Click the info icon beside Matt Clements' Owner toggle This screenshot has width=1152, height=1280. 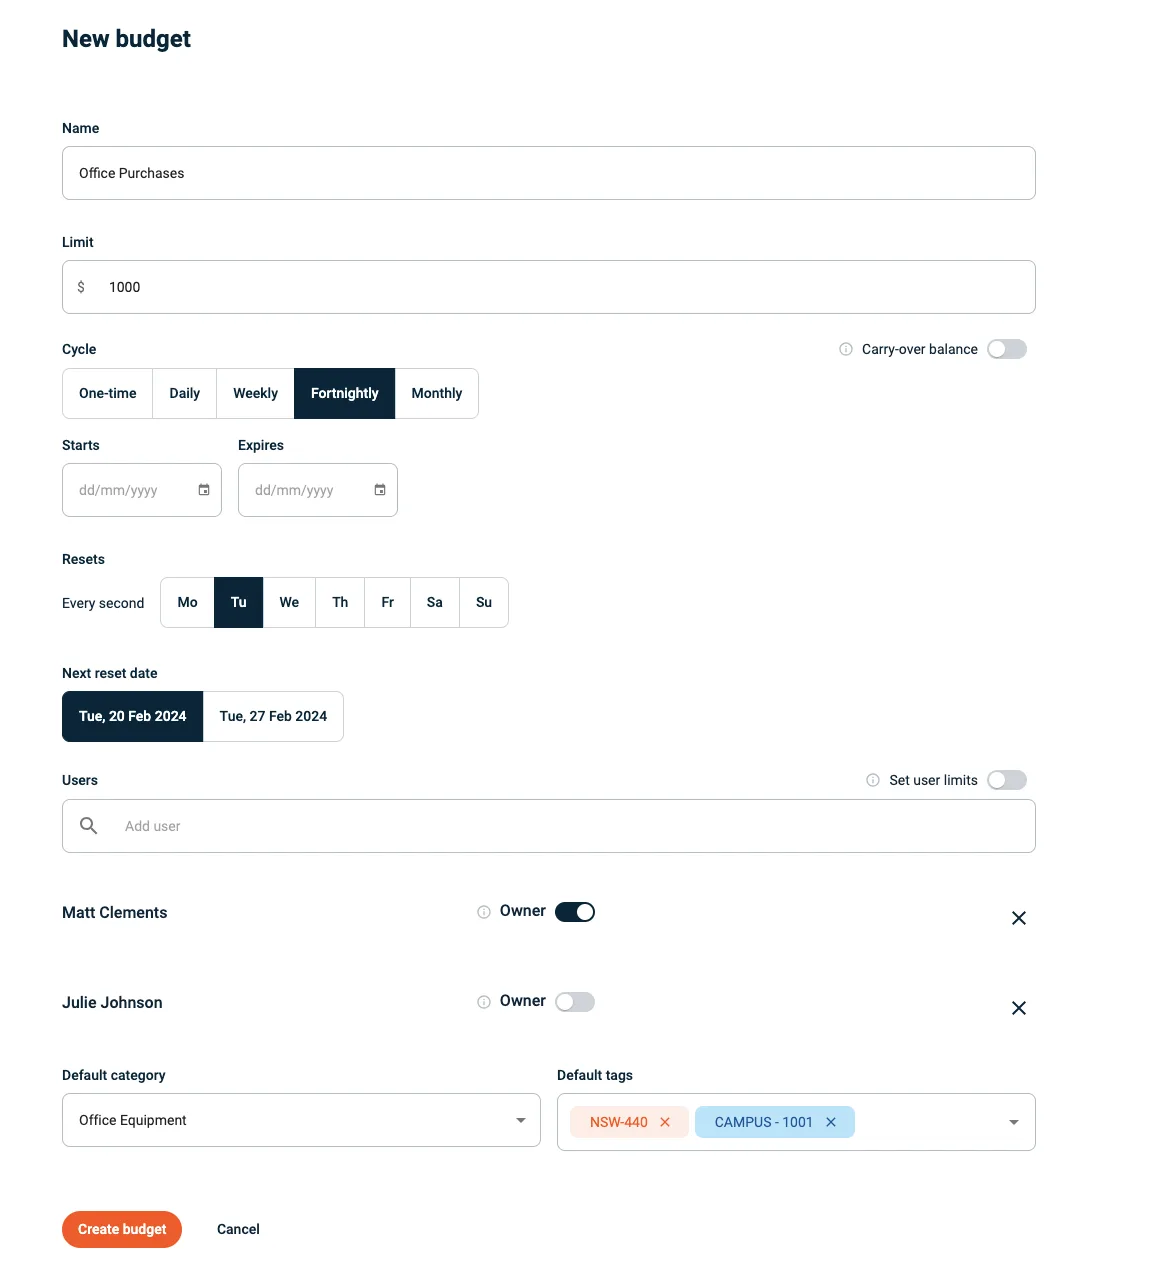[483, 911]
